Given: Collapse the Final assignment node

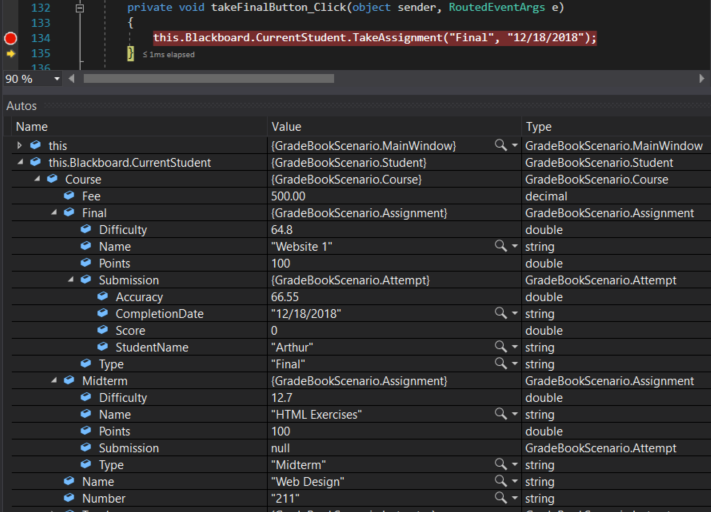Looking at the screenshot, I should tap(54, 212).
